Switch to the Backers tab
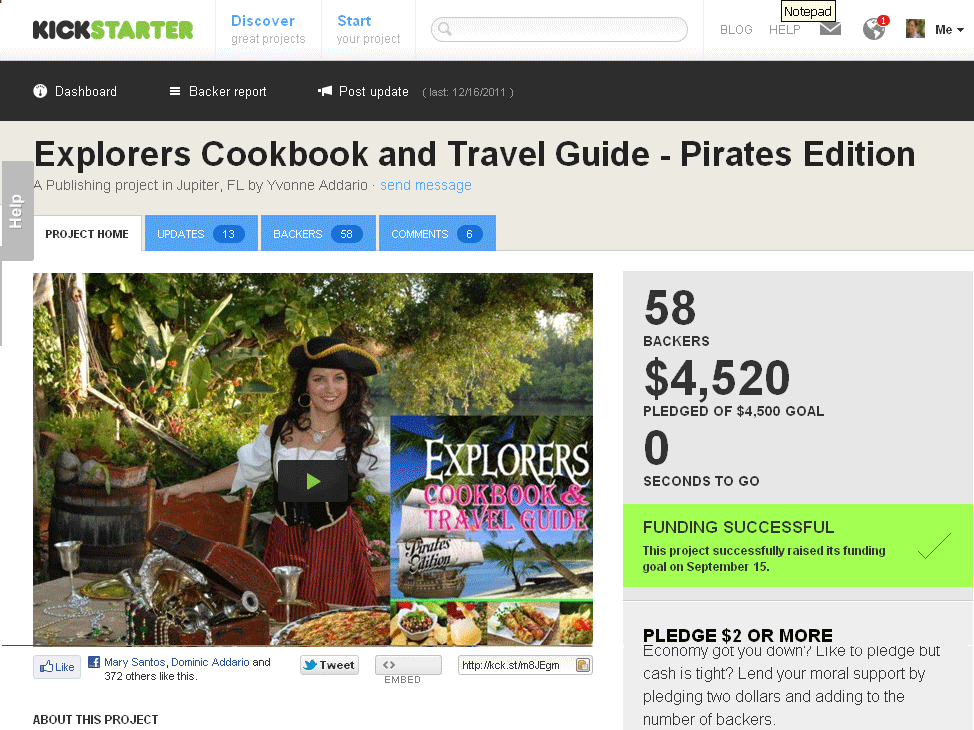Image resolution: width=974 pixels, height=730 pixels. tap(318, 234)
